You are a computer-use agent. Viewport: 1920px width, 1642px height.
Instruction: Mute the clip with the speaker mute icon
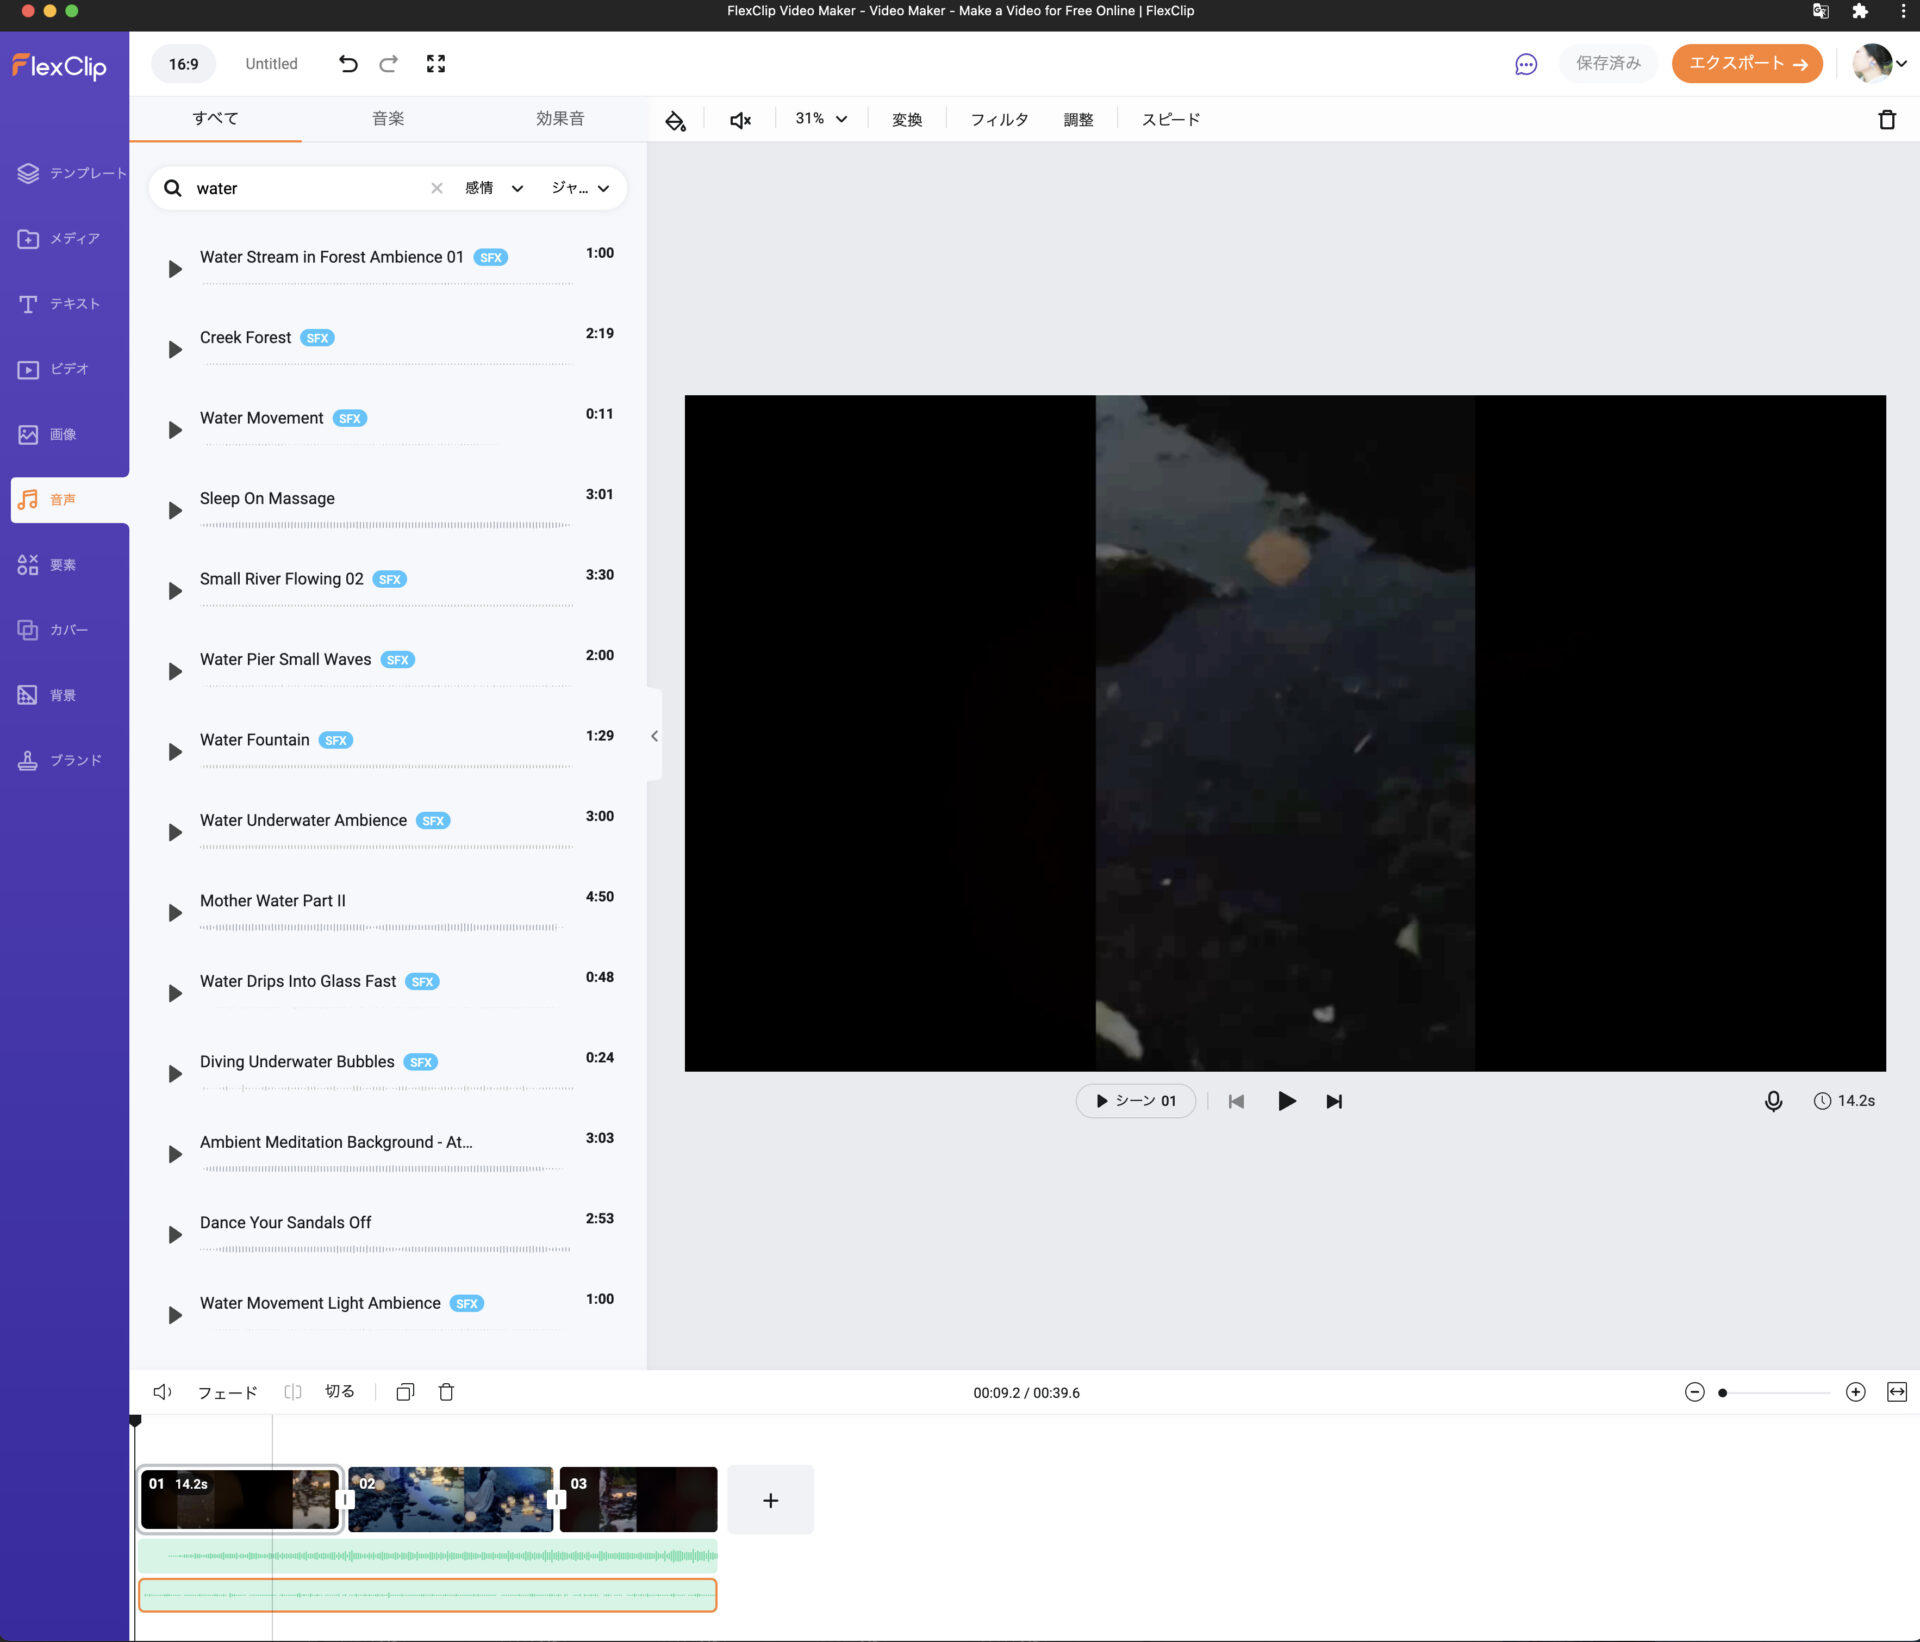pos(739,119)
